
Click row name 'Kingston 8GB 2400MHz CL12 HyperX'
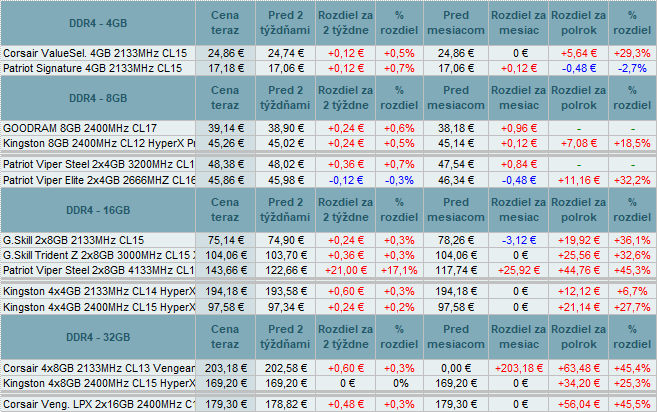99,143
